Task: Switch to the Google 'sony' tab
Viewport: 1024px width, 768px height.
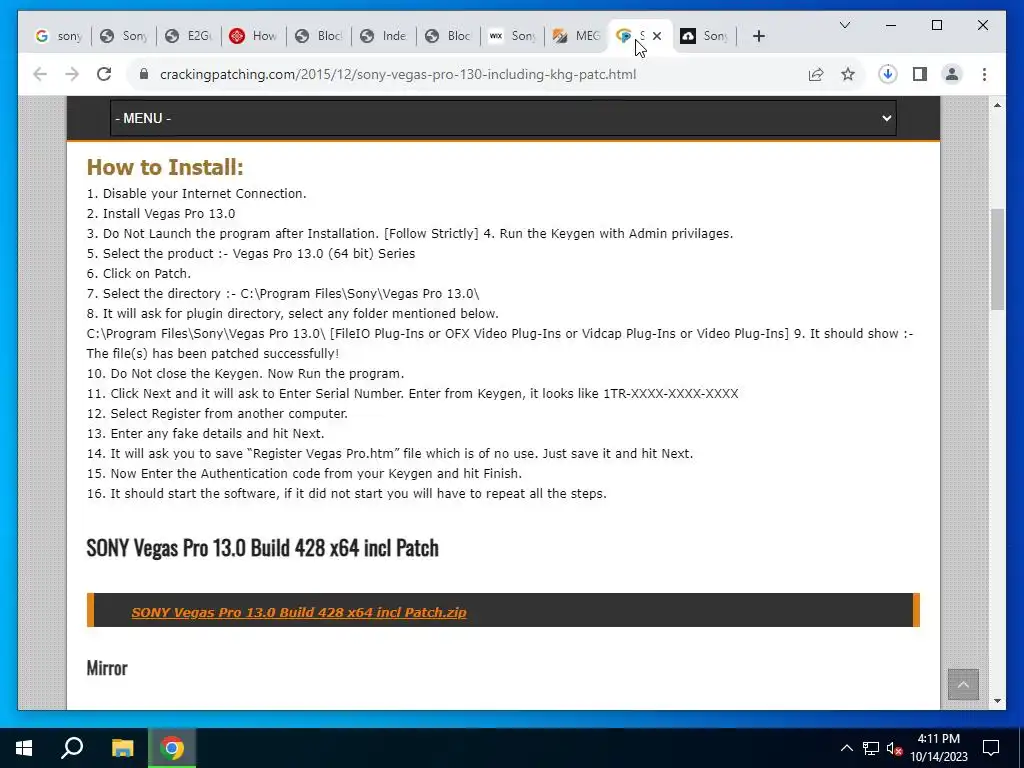Action: pos(59,36)
